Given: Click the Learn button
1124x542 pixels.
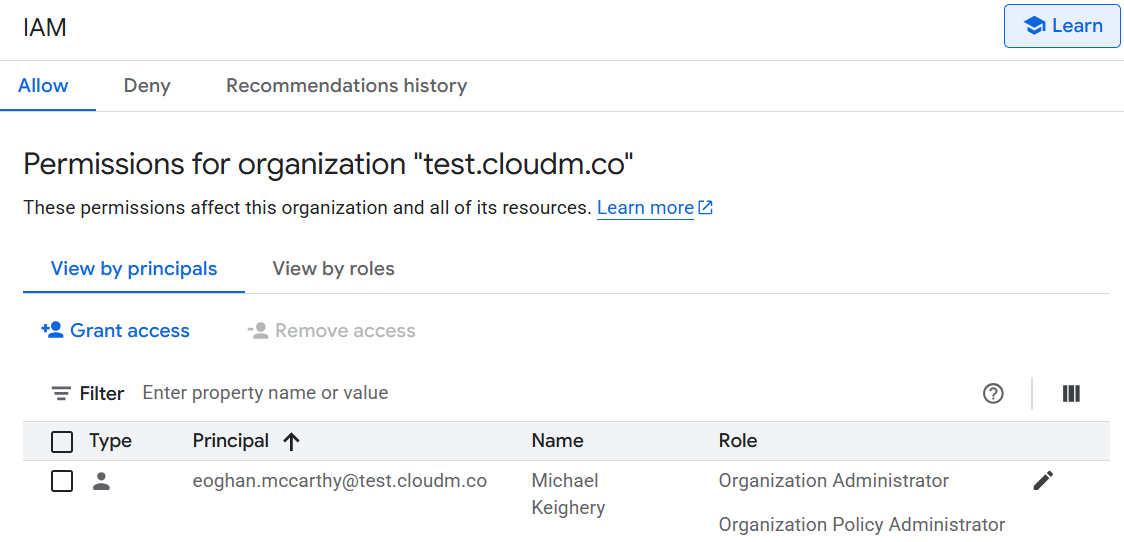Looking at the screenshot, I should pyautogui.click(x=1062, y=26).
